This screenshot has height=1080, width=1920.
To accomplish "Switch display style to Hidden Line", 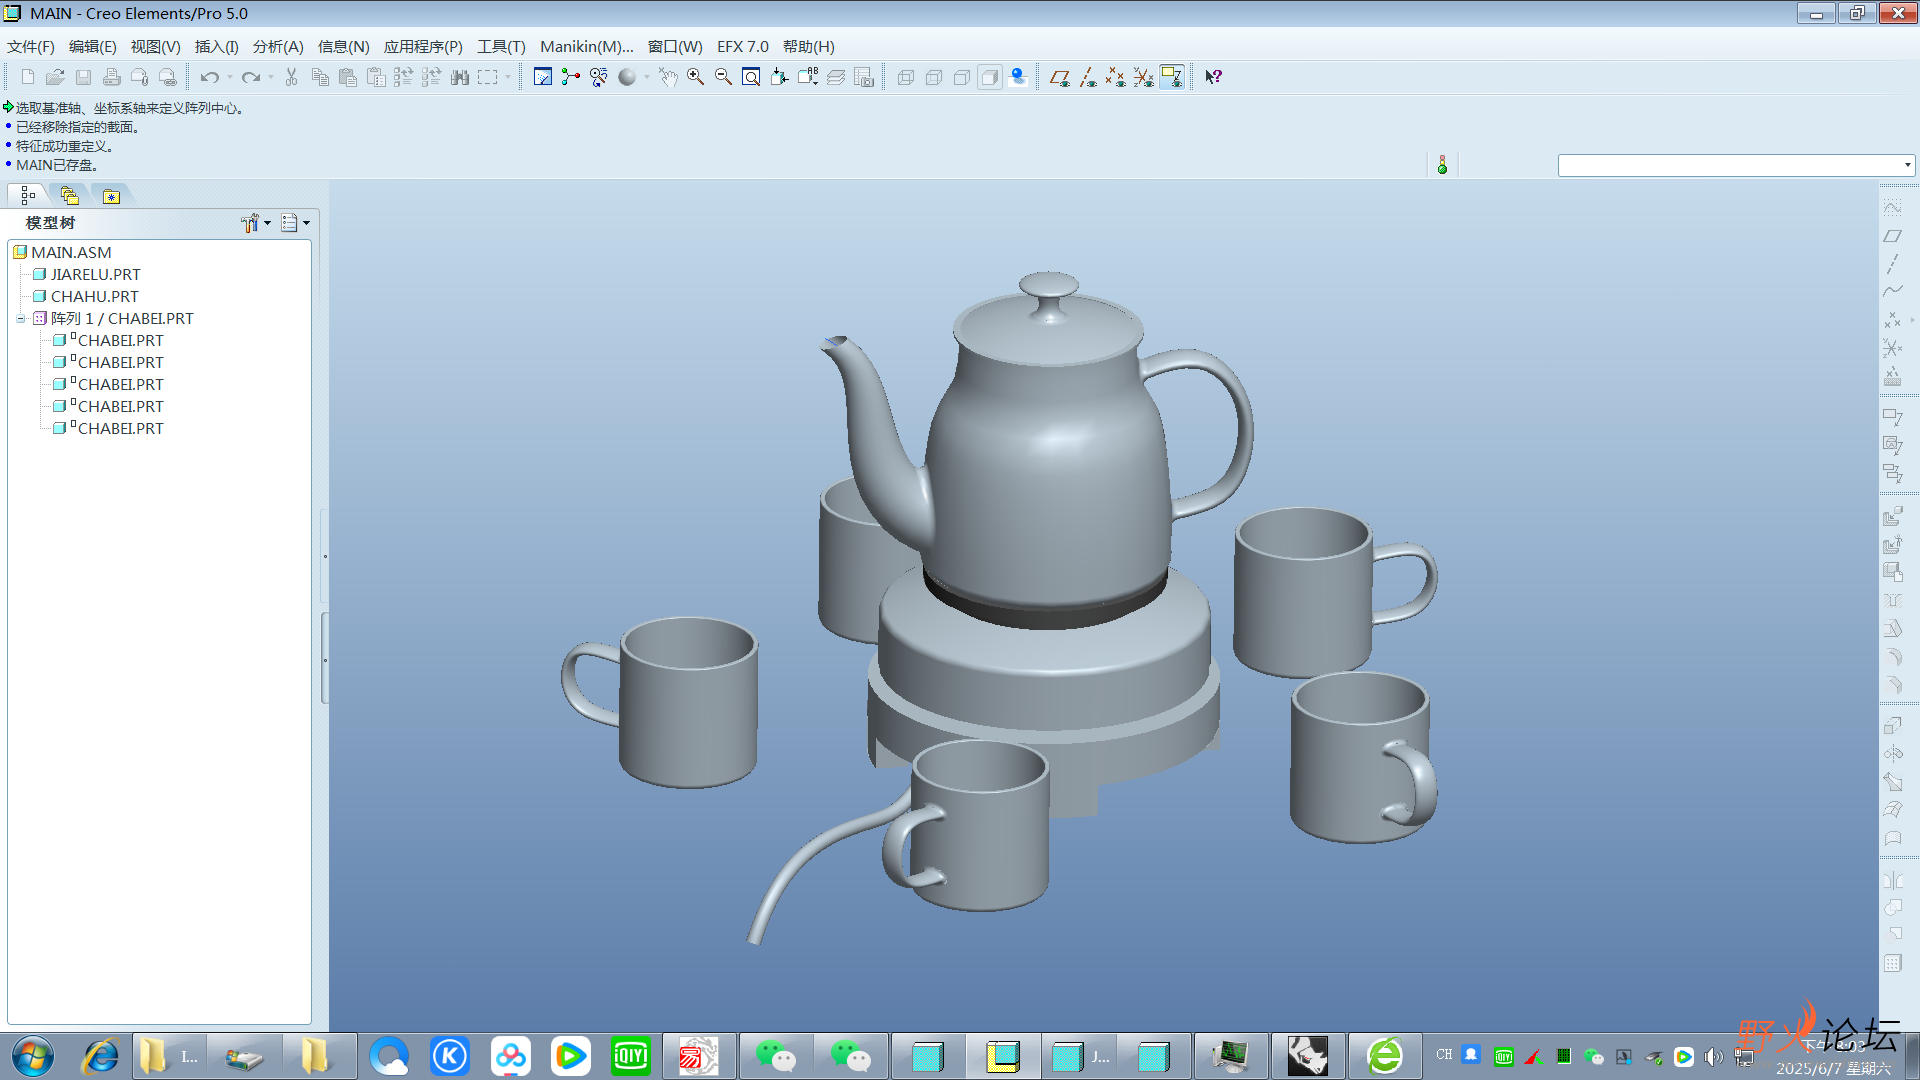I will tap(934, 77).
